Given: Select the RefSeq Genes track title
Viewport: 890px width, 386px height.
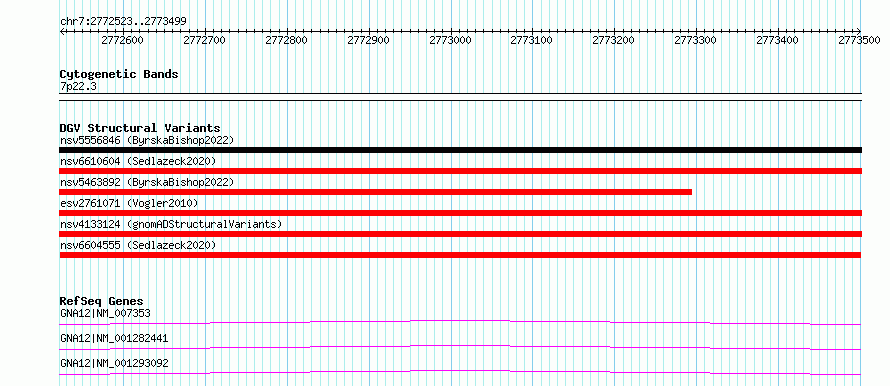Looking at the screenshot, I should coord(102,301).
